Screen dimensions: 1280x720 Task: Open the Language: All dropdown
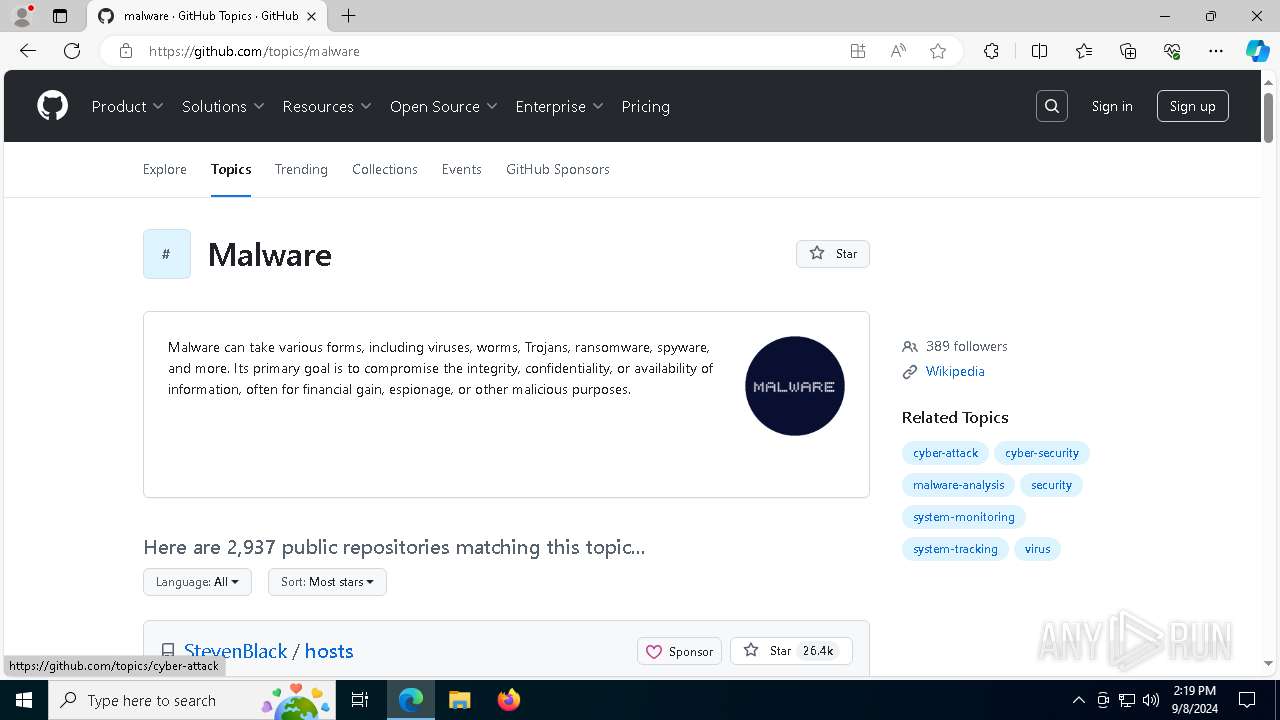point(197,582)
